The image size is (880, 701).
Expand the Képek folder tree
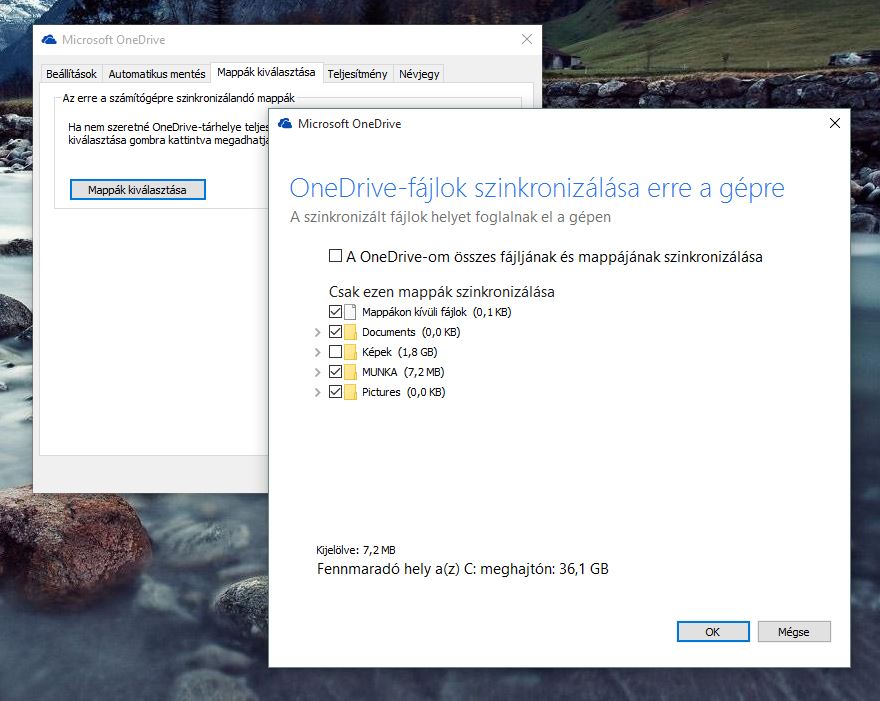click(x=318, y=352)
